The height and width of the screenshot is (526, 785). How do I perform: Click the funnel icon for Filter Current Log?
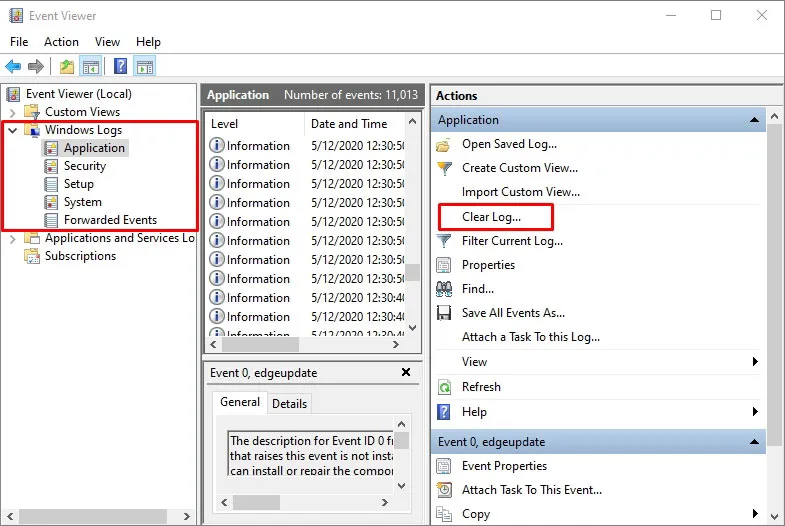(x=445, y=241)
